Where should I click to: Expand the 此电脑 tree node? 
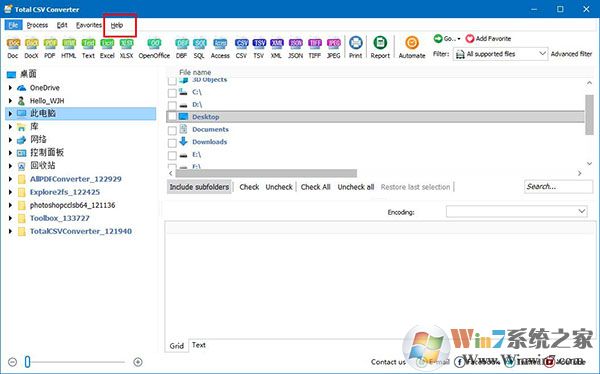[x=10, y=113]
